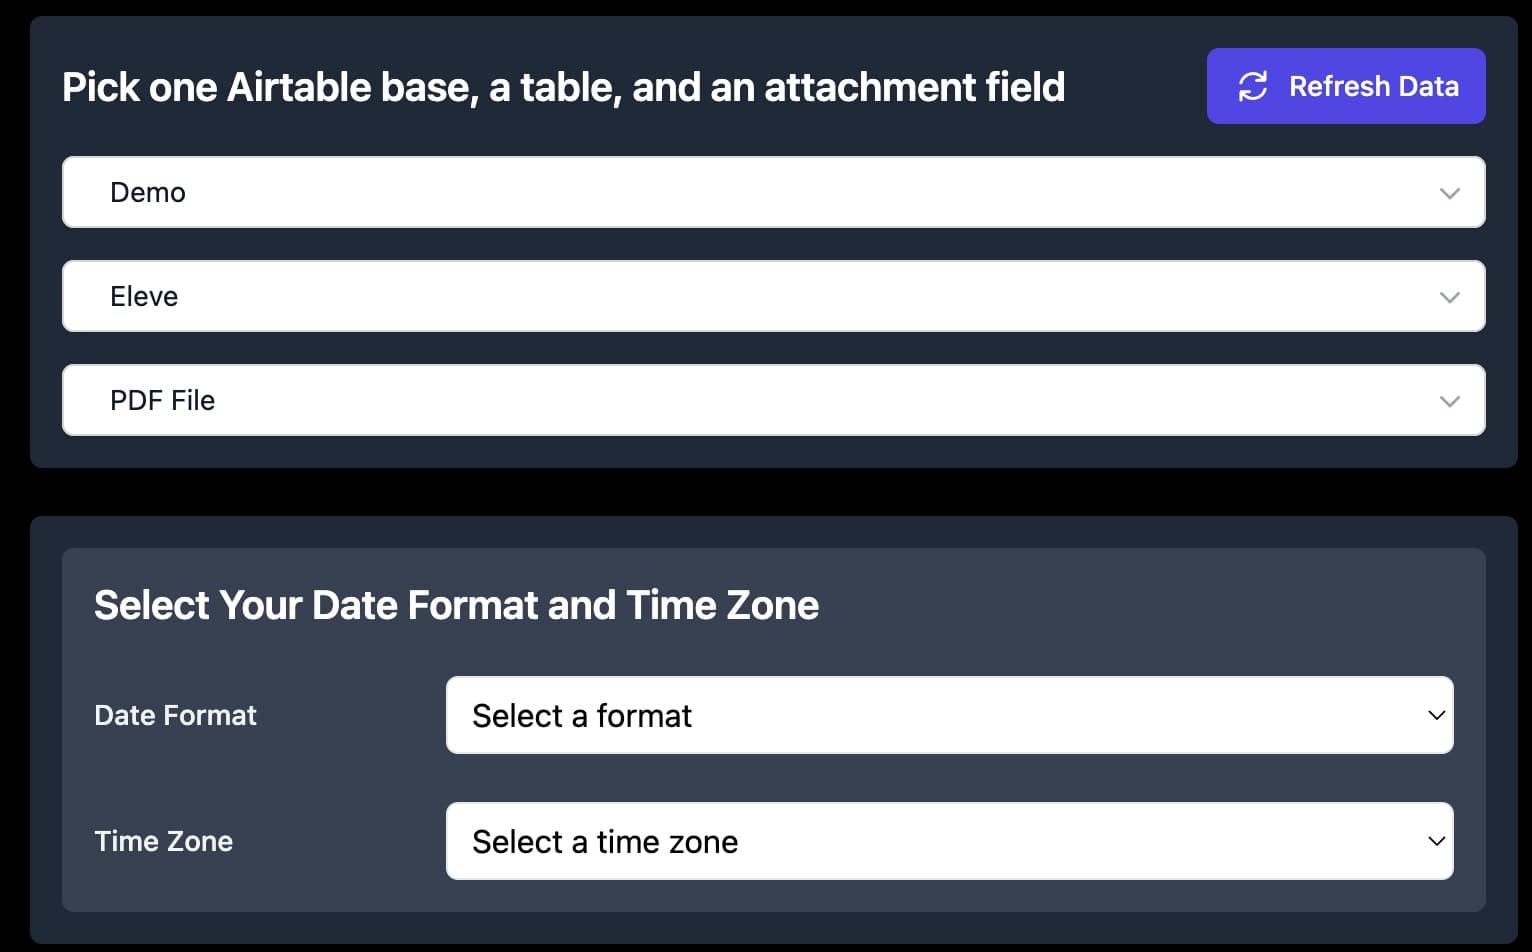Click the 'Pick one Airtable base' heading

click(x=563, y=87)
